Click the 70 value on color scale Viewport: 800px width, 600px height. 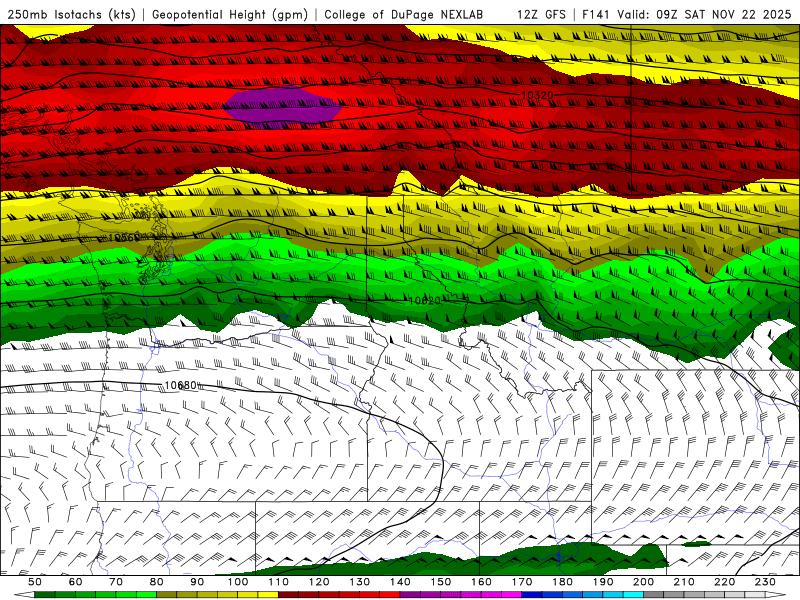coord(116,582)
